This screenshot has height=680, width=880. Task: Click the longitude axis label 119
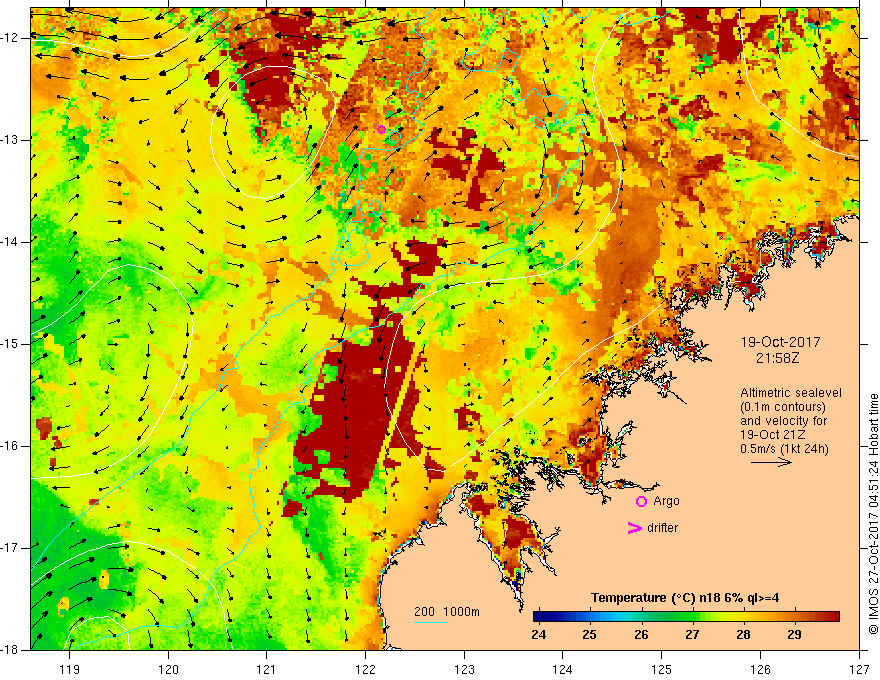click(70, 669)
